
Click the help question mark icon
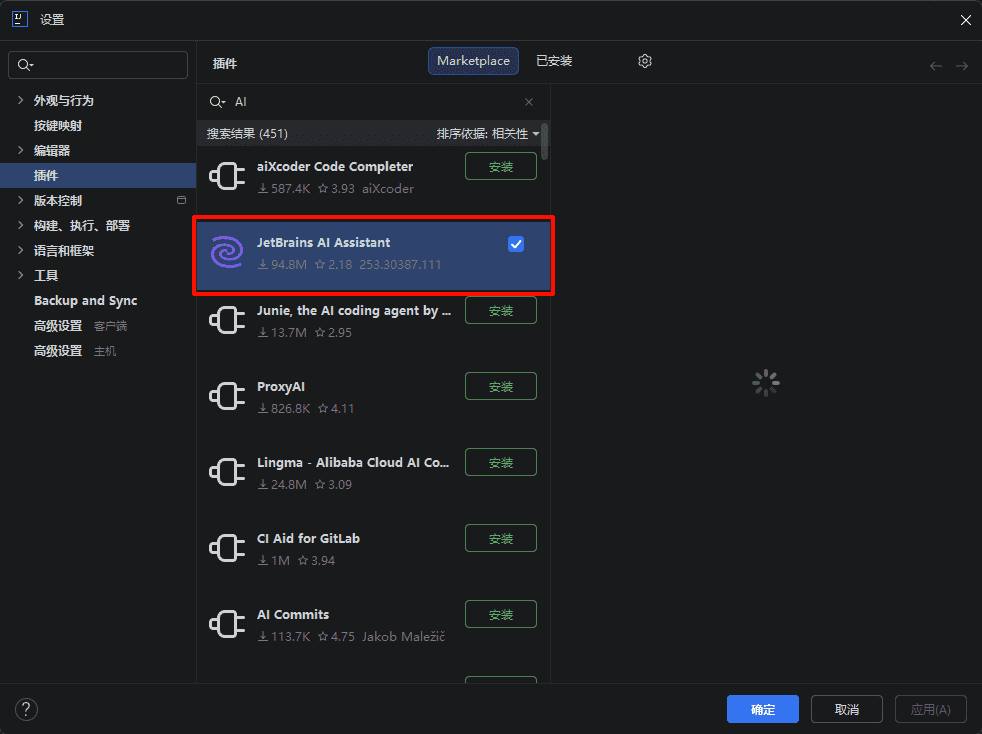[26, 709]
